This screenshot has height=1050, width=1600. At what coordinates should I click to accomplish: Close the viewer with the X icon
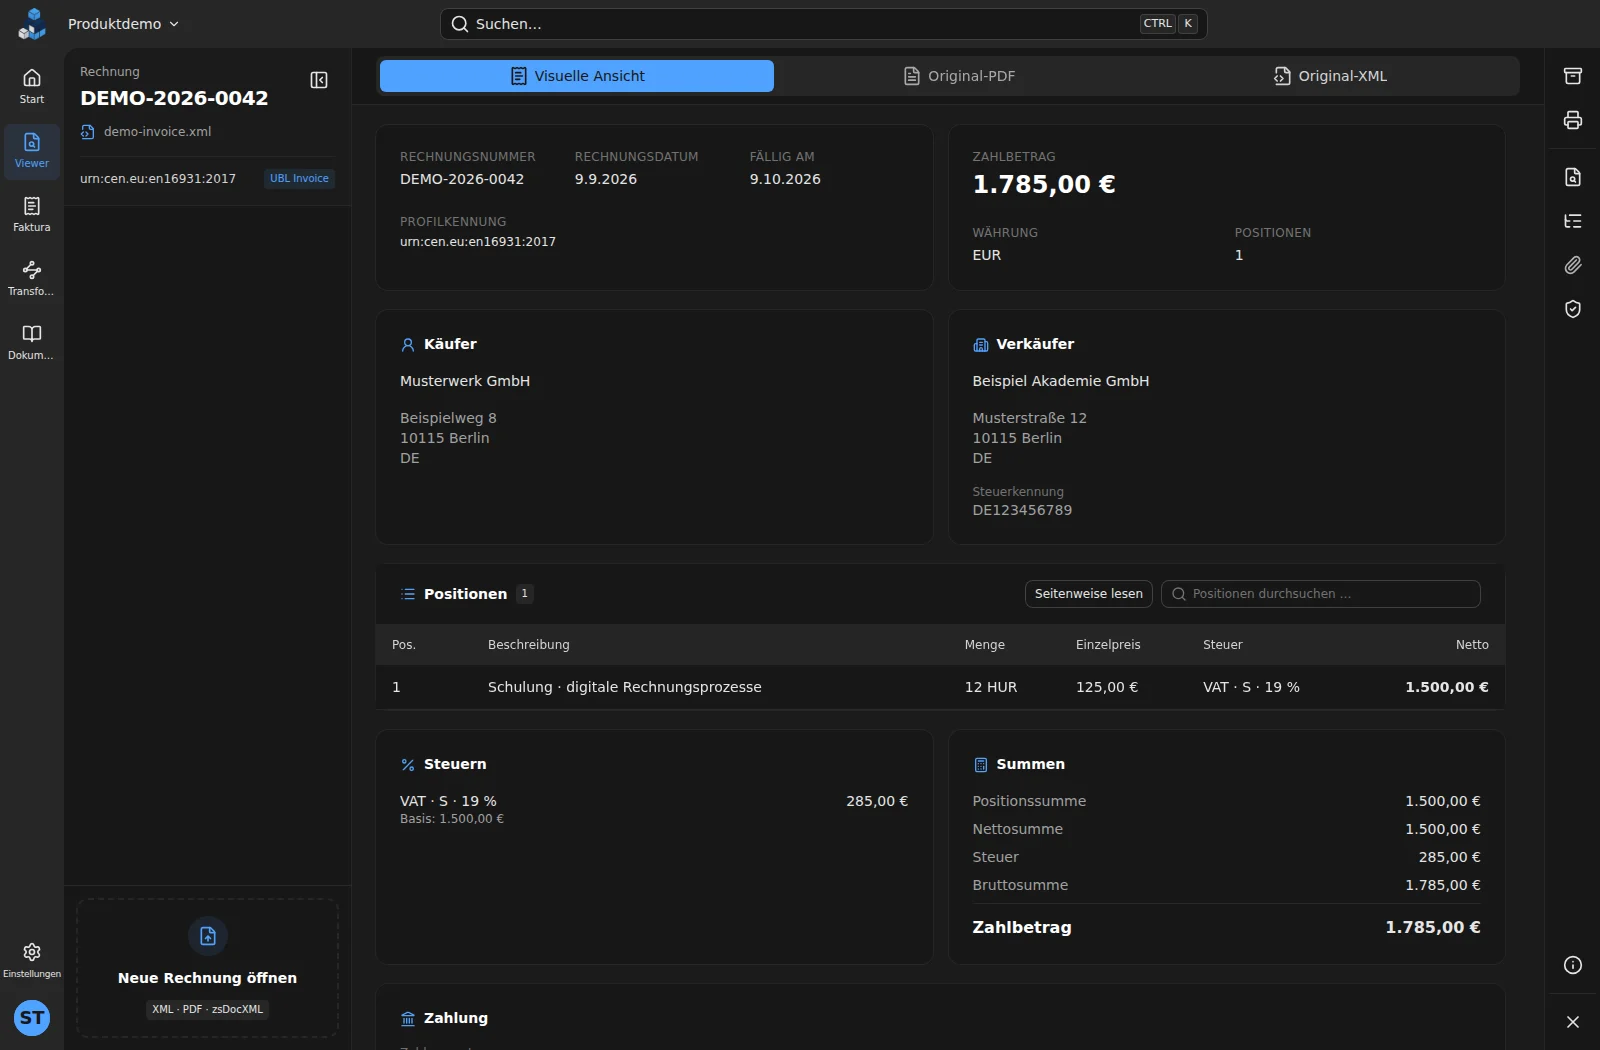pyautogui.click(x=1573, y=1022)
